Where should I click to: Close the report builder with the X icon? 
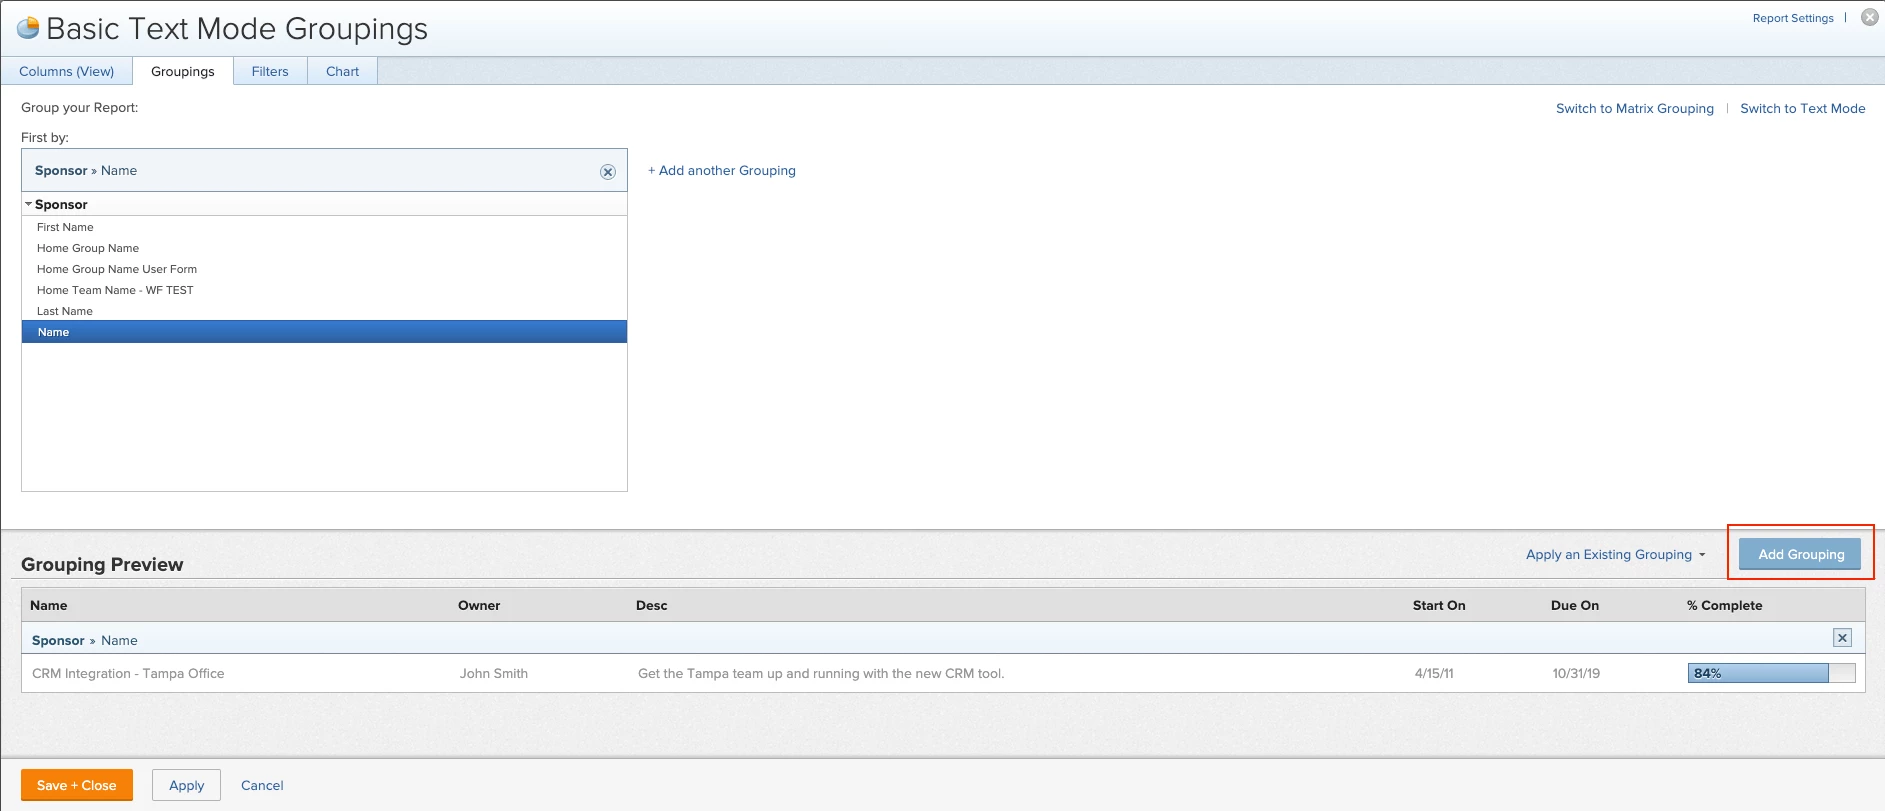pyautogui.click(x=1869, y=17)
